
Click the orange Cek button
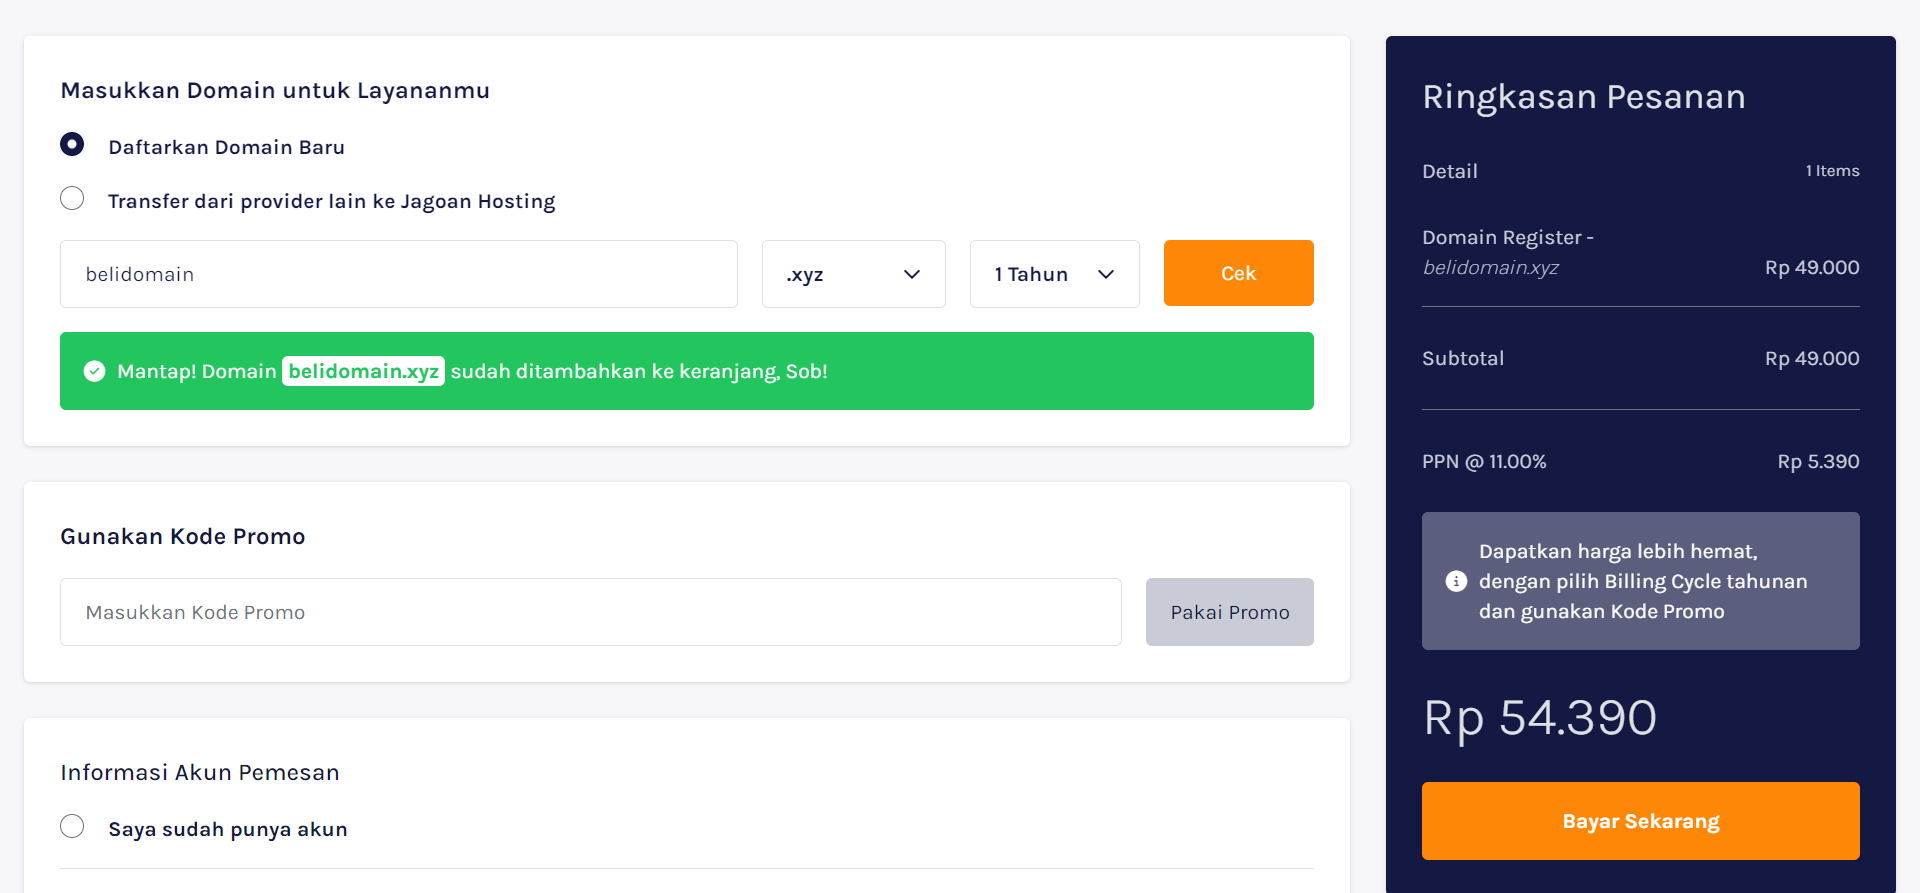(1238, 273)
